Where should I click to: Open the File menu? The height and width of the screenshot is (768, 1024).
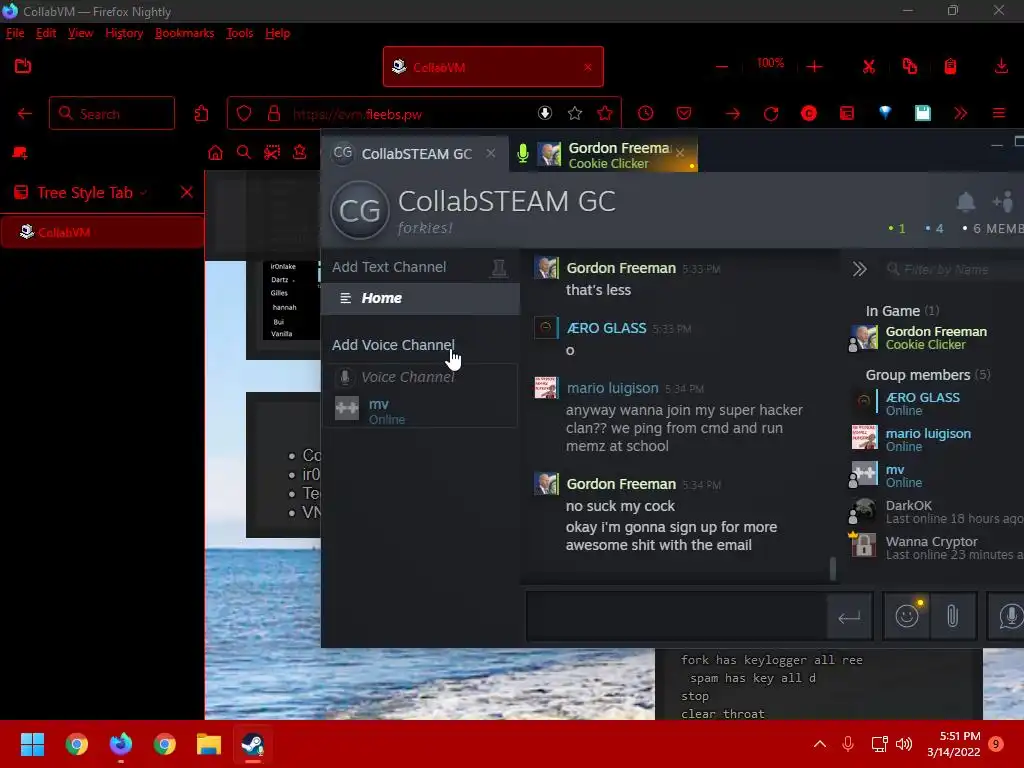[x=14, y=33]
